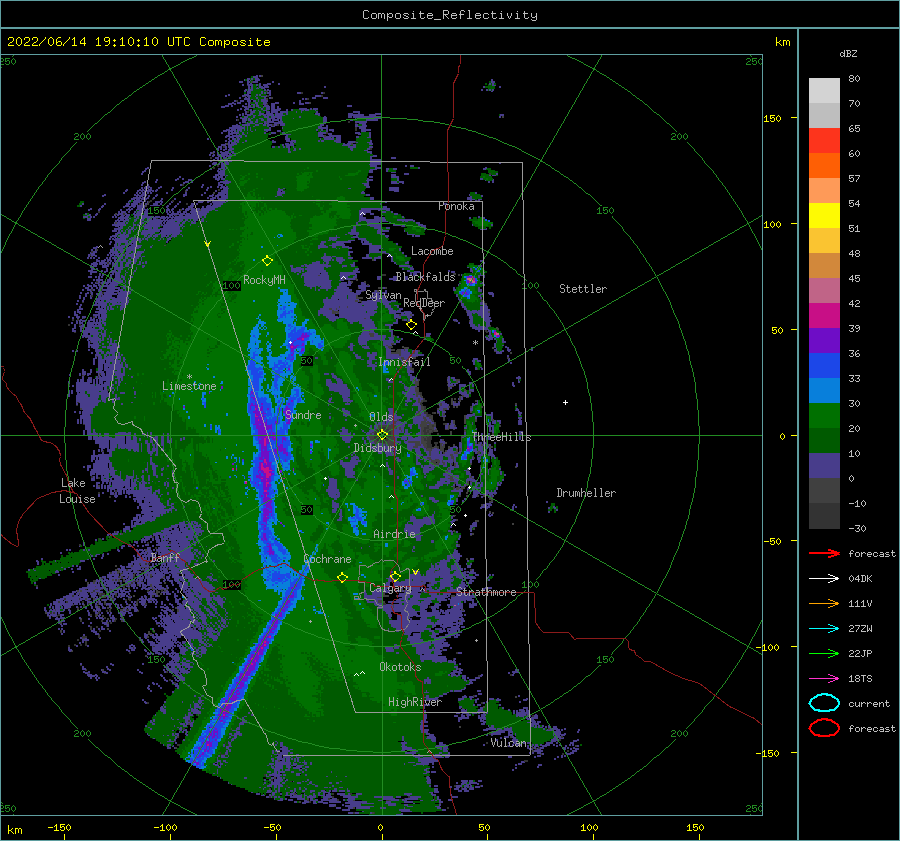Click the red forecast ellipse legend icon

(x=824, y=728)
